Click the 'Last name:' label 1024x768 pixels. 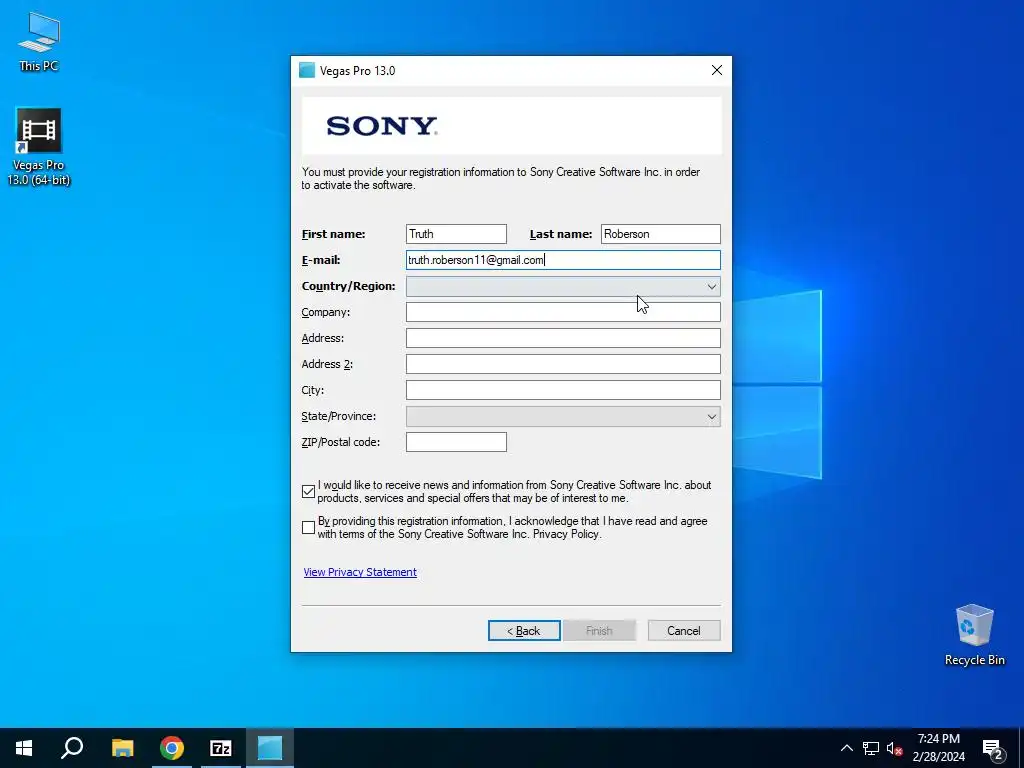(560, 234)
